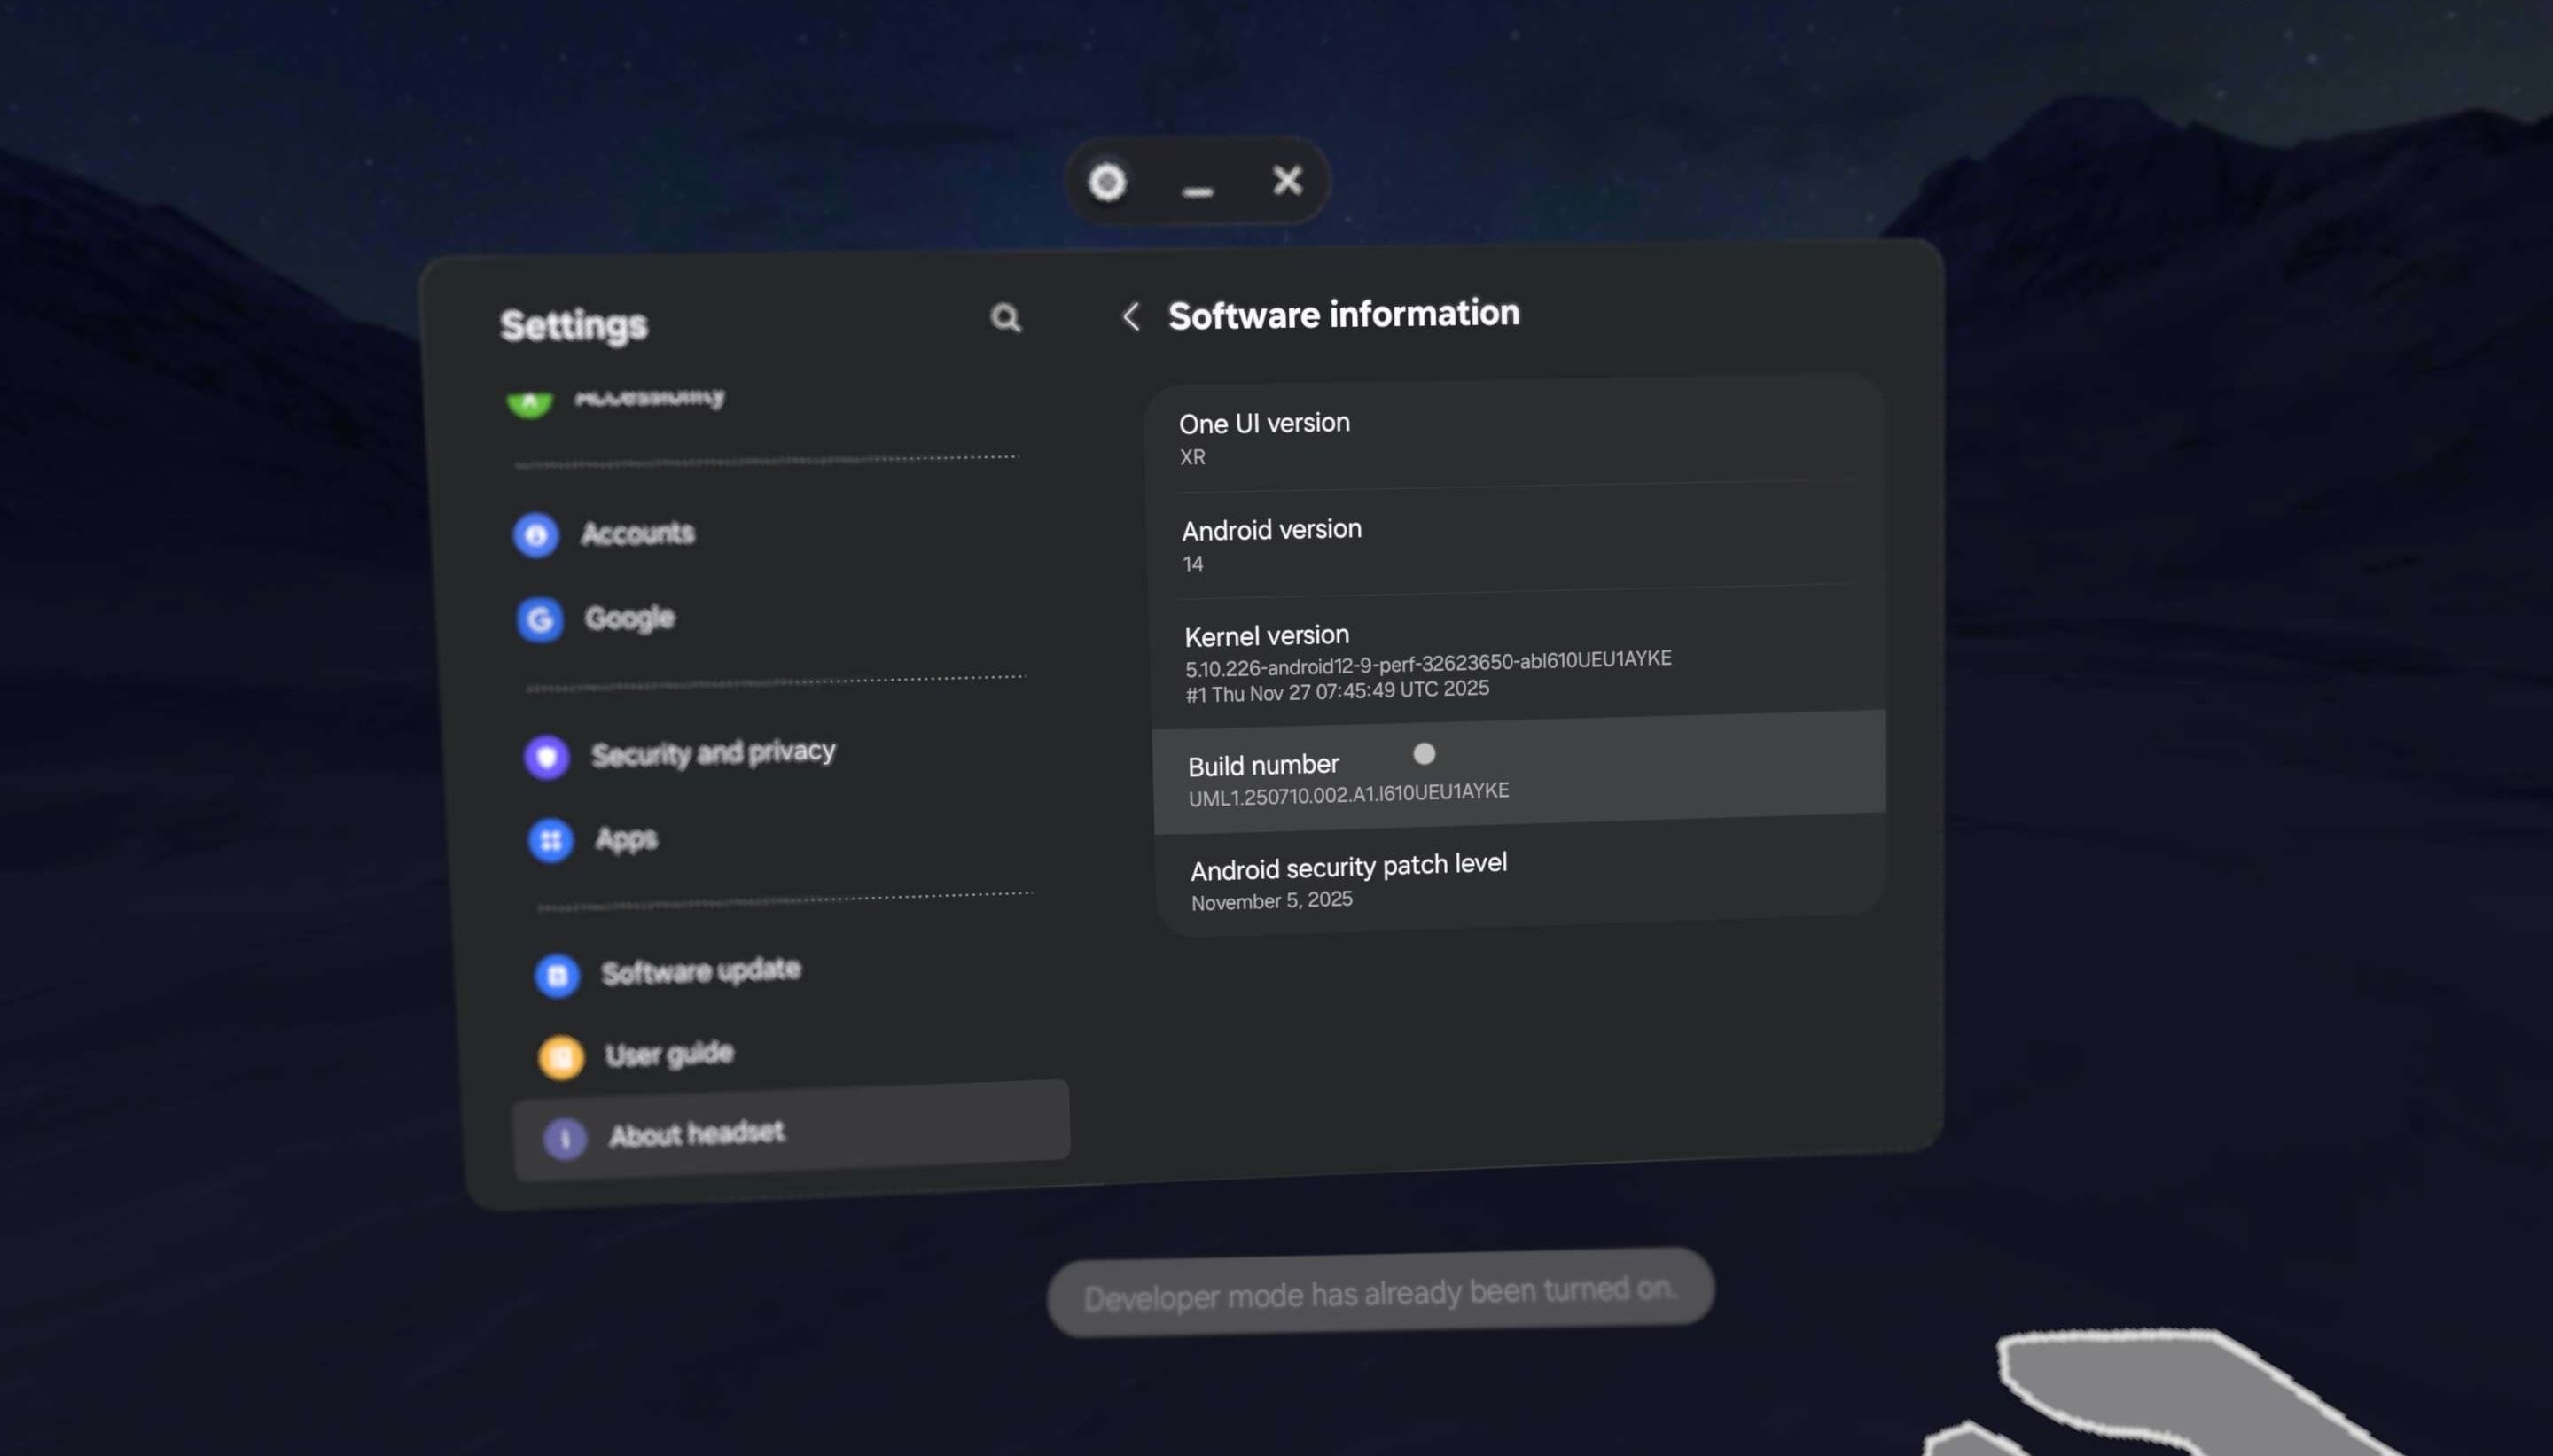This screenshot has height=1456, width=2553.
Task: Select the Google icon in sidebar
Action: click(x=540, y=620)
